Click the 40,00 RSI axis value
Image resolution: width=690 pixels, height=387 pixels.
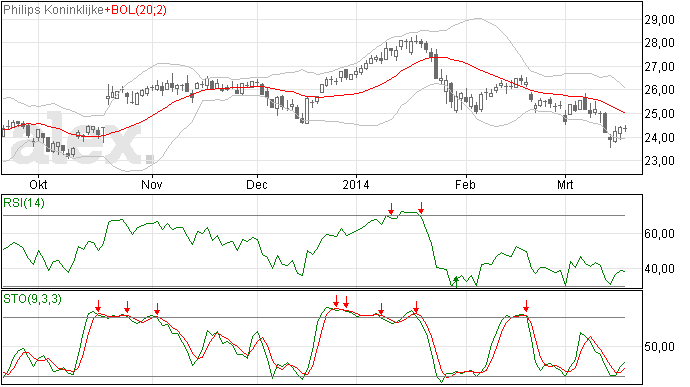point(660,269)
